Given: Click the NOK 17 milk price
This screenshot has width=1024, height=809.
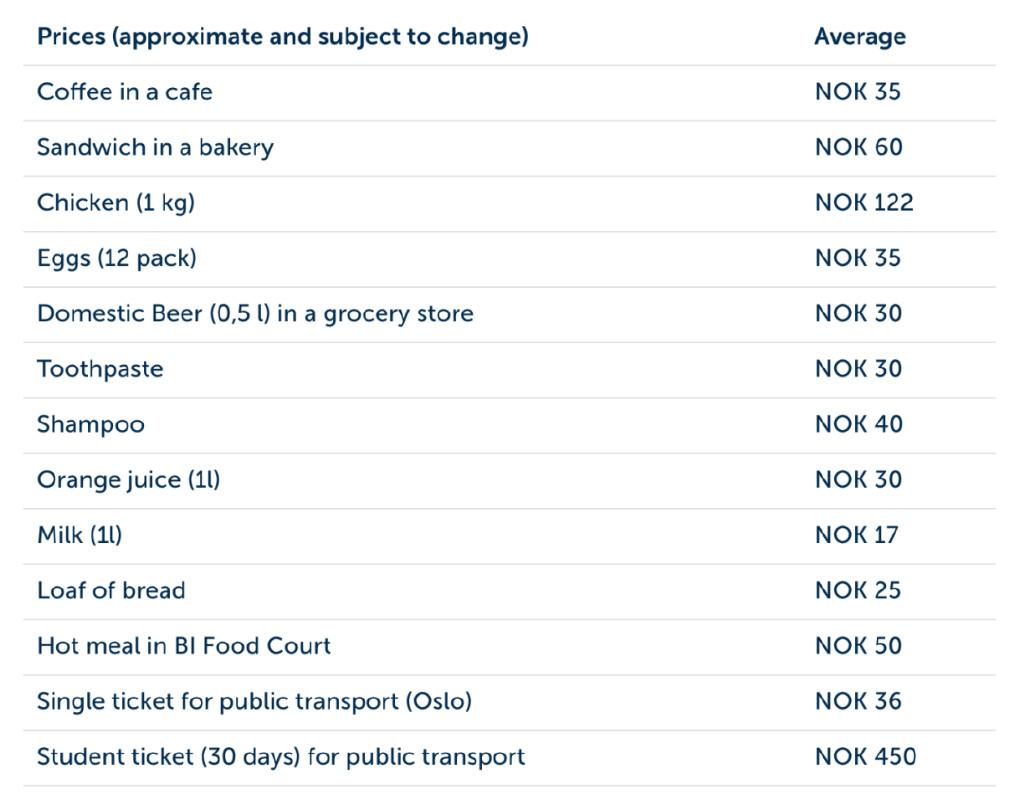Looking at the screenshot, I should tap(856, 535).
